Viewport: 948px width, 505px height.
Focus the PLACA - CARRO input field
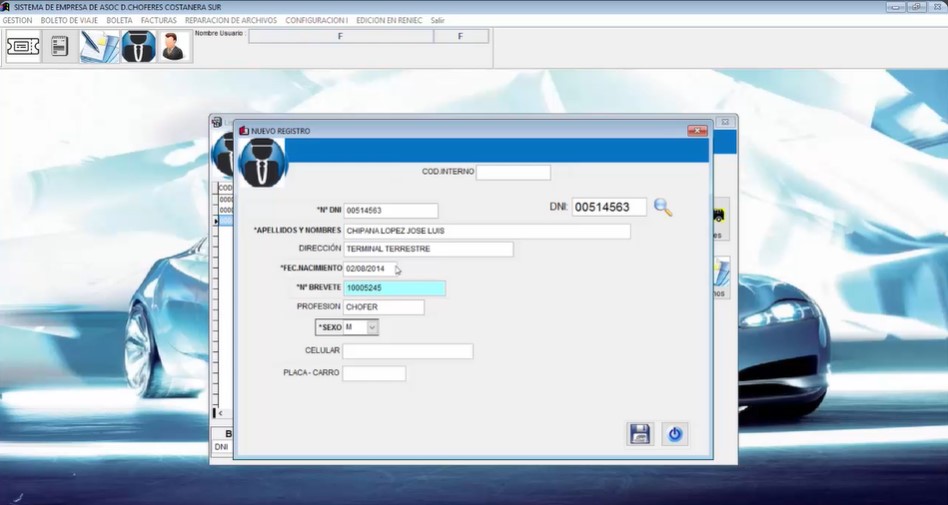pos(374,373)
